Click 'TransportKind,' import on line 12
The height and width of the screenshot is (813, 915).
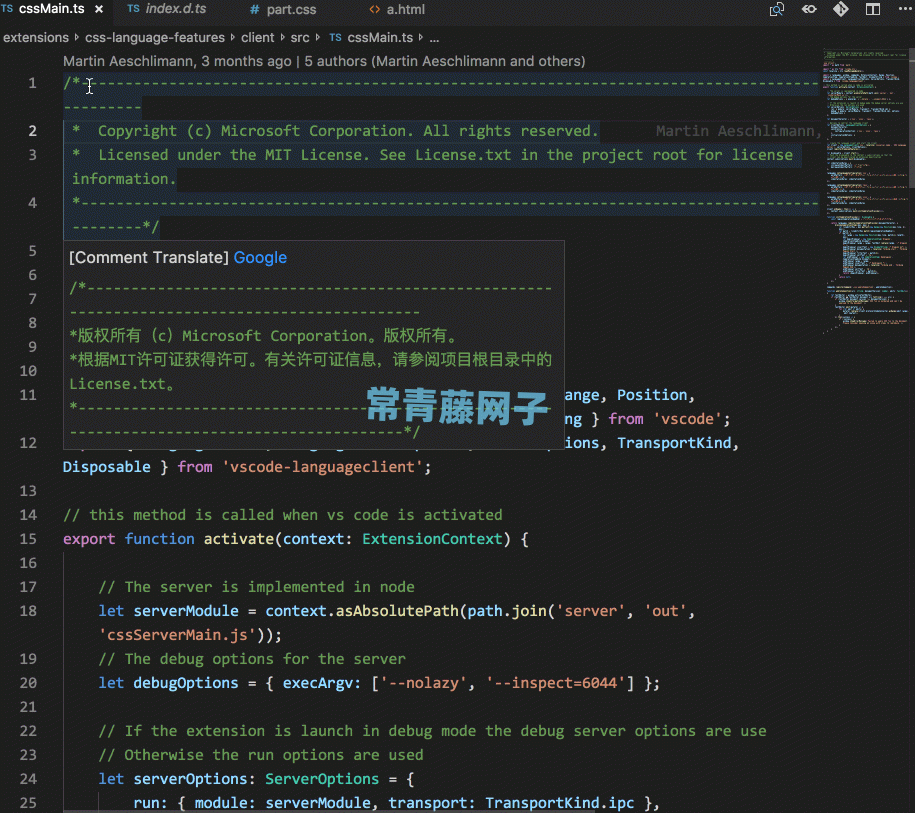pyautogui.click(x=678, y=443)
